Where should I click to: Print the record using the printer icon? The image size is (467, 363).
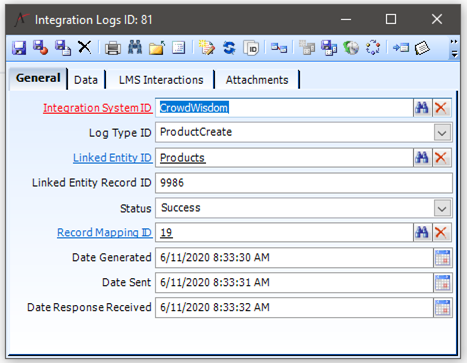coord(113,48)
